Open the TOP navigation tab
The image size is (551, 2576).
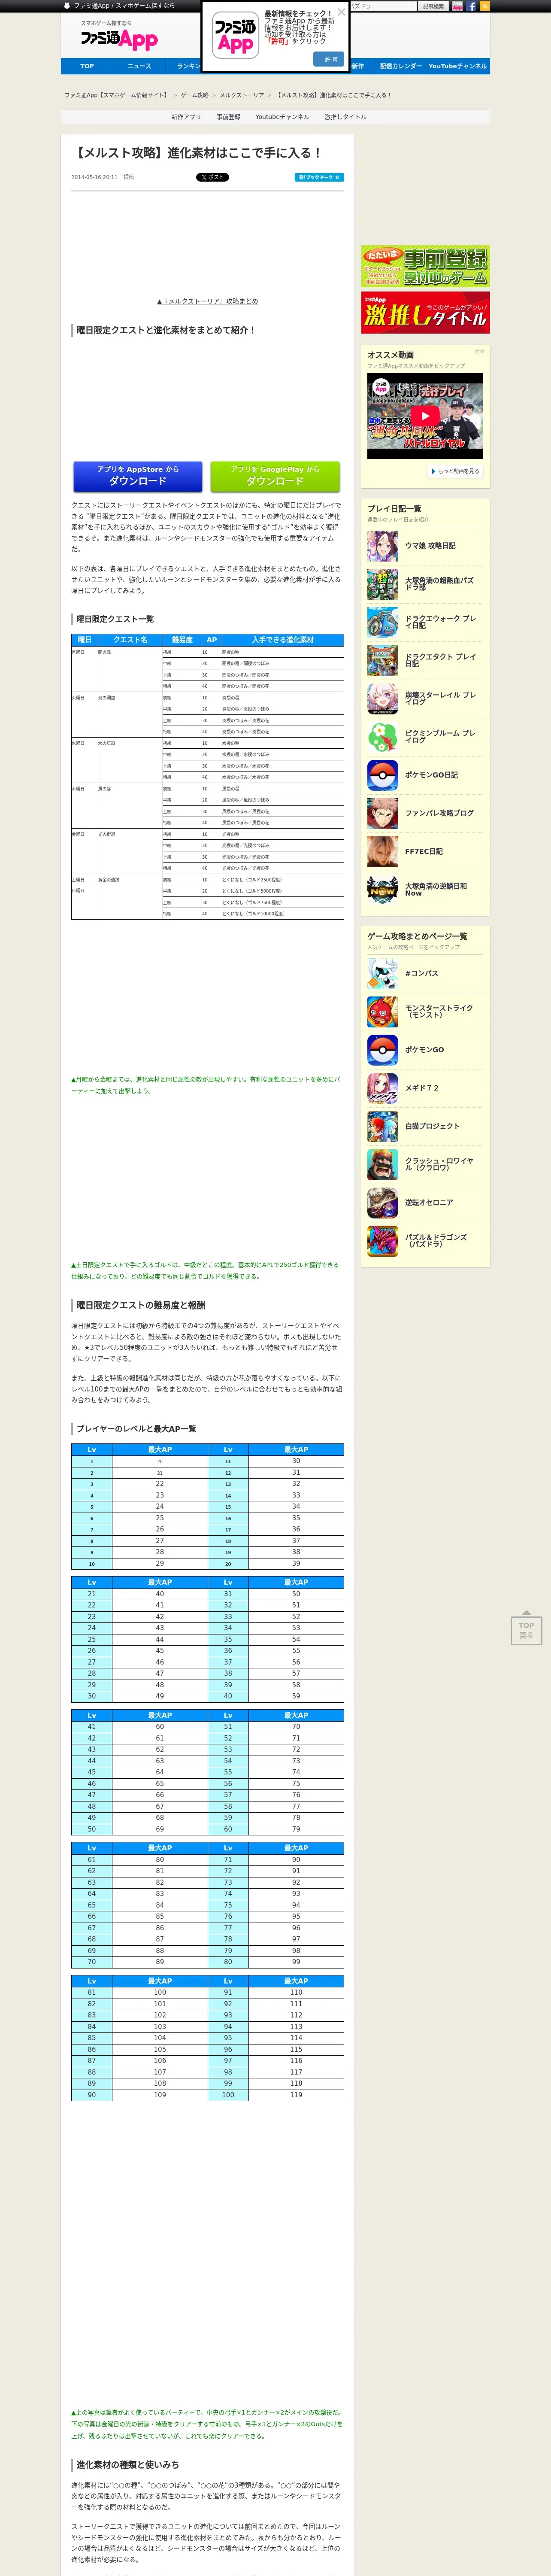click(x=87, y=66)
